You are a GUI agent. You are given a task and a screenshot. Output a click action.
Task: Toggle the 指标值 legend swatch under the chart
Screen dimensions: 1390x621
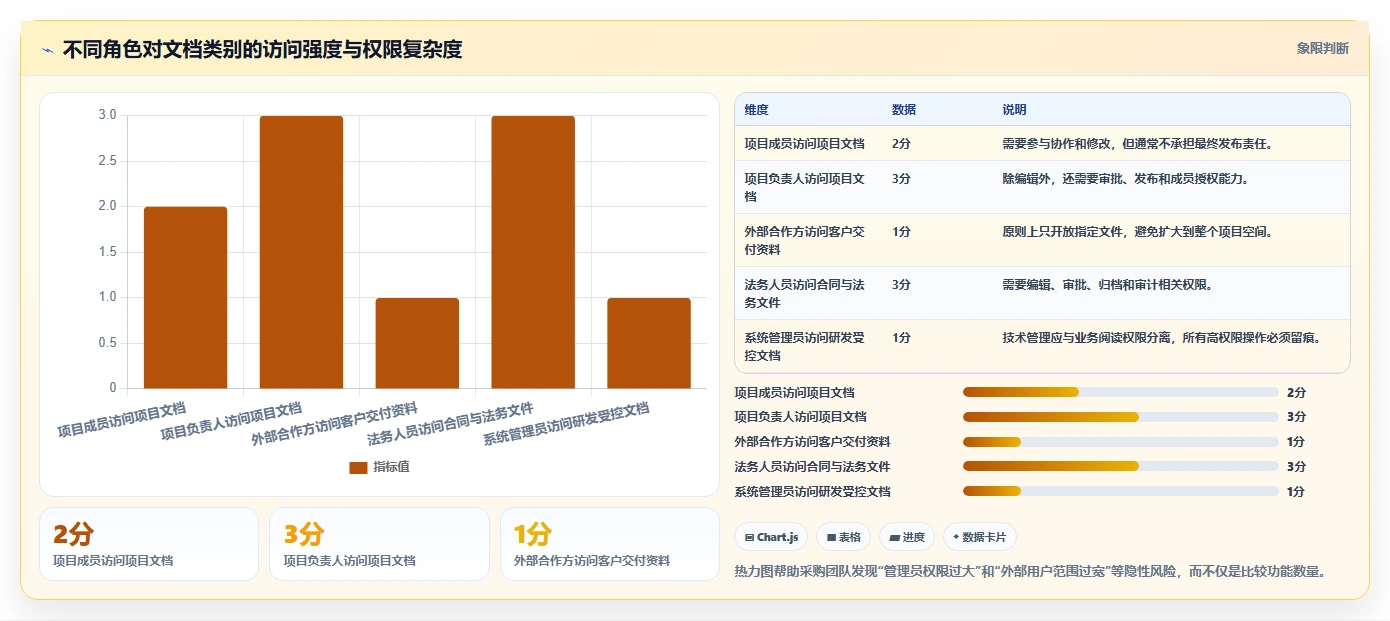tap(358, 467)
